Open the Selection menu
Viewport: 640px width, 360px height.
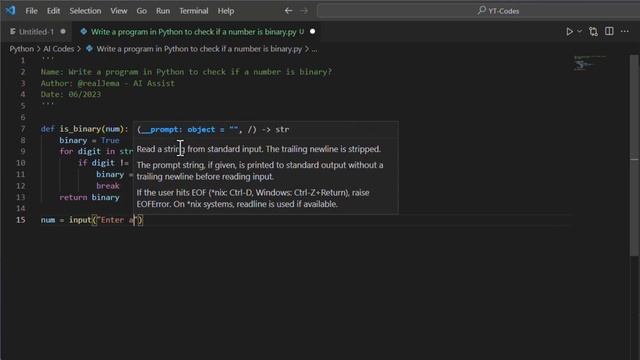(85, 11)
